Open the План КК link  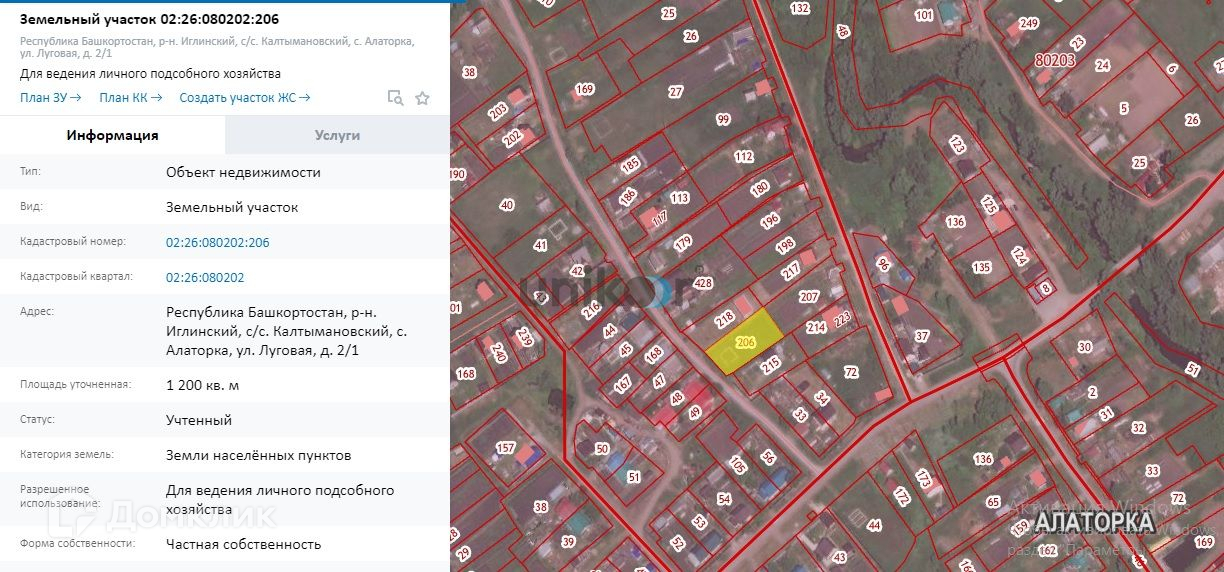click(131, 97)
